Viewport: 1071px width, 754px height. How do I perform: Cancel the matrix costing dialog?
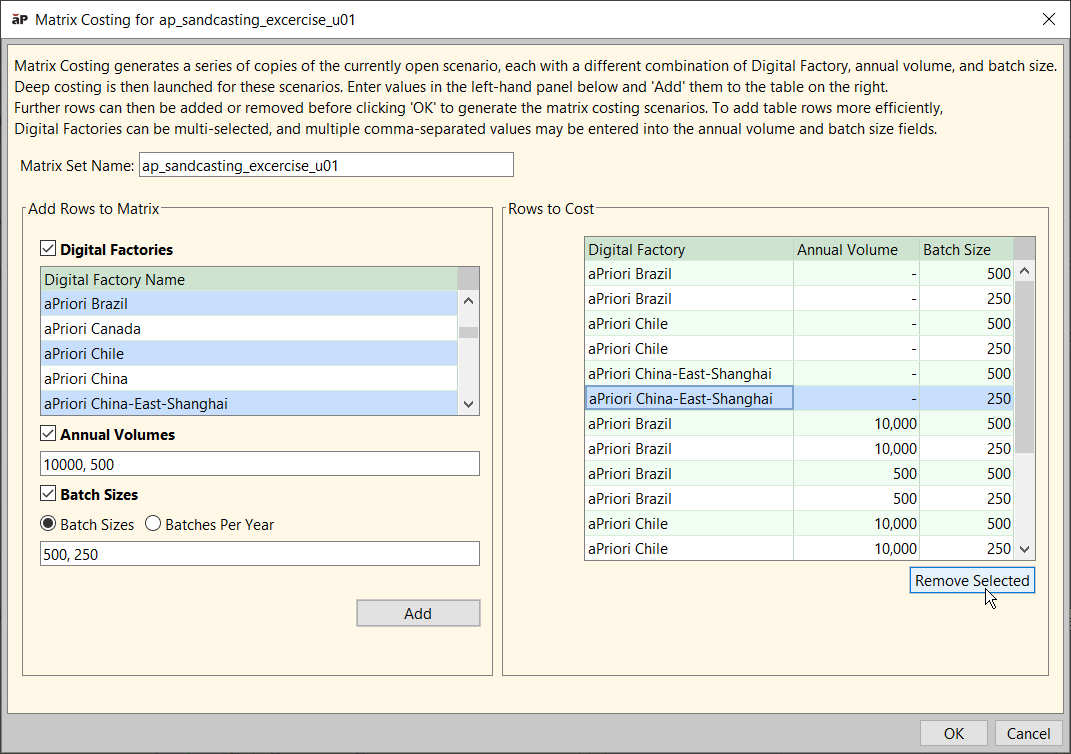pyautogui.click(x=1028, y=733)
